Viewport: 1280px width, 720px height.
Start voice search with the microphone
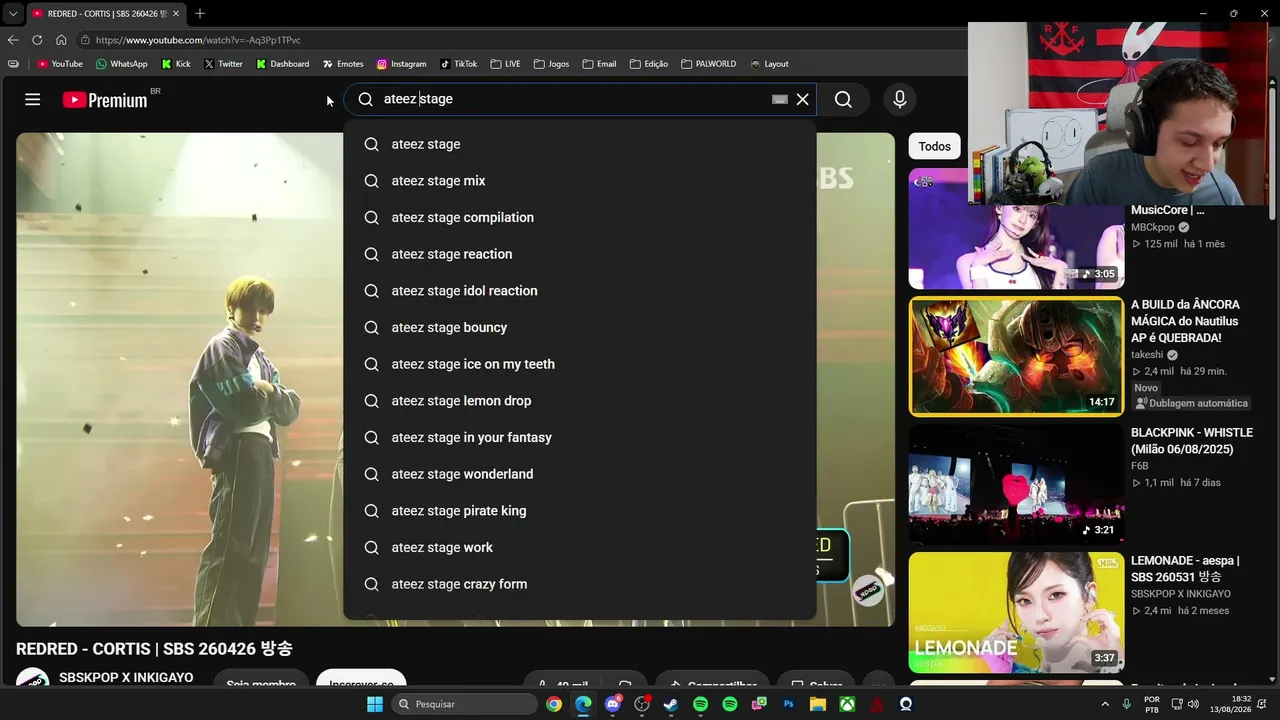click(x=899, y=99)
